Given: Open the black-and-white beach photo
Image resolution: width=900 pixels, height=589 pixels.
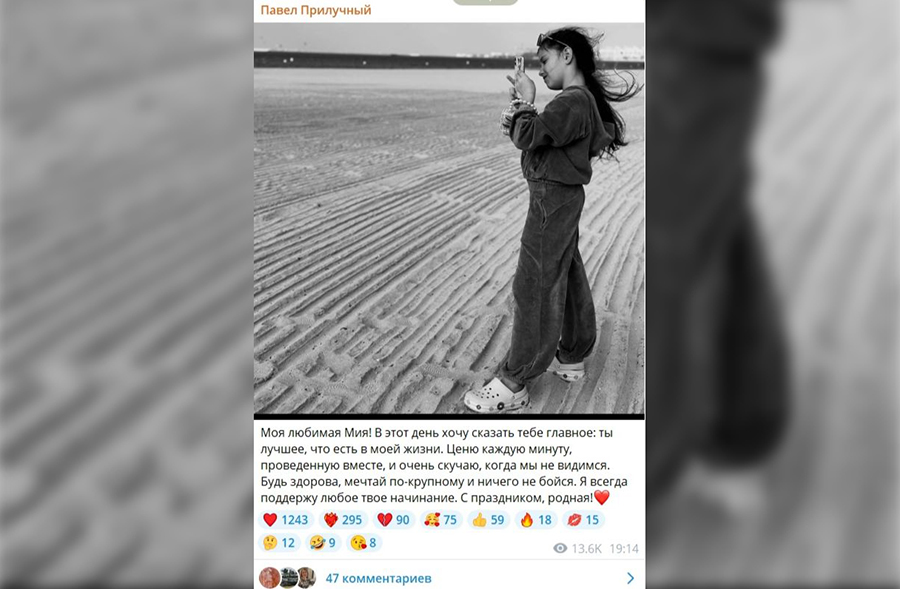Looking at the screenshot, I should (x=449, y=218).
